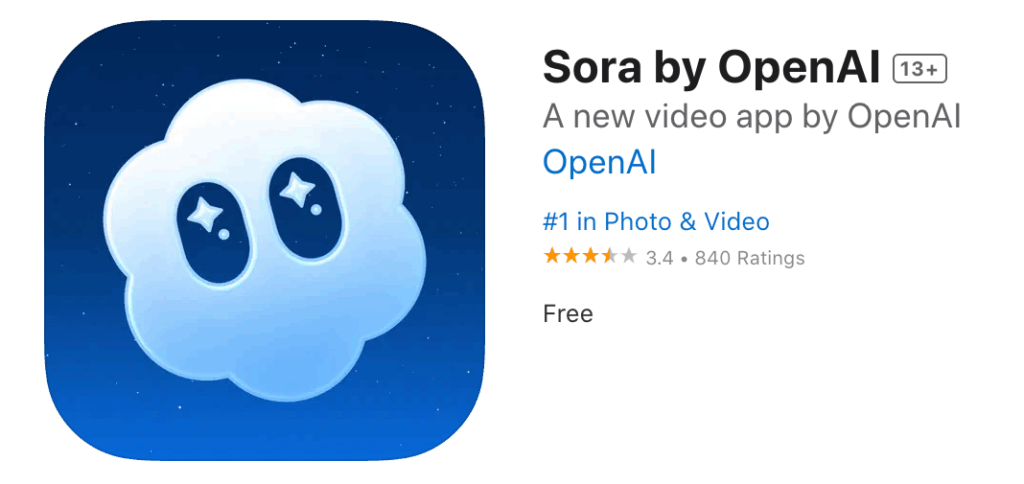Click the small dot in the right eye
This screenshot has width=1024, height=484.
pyautogui.click(x=316, y=210)
